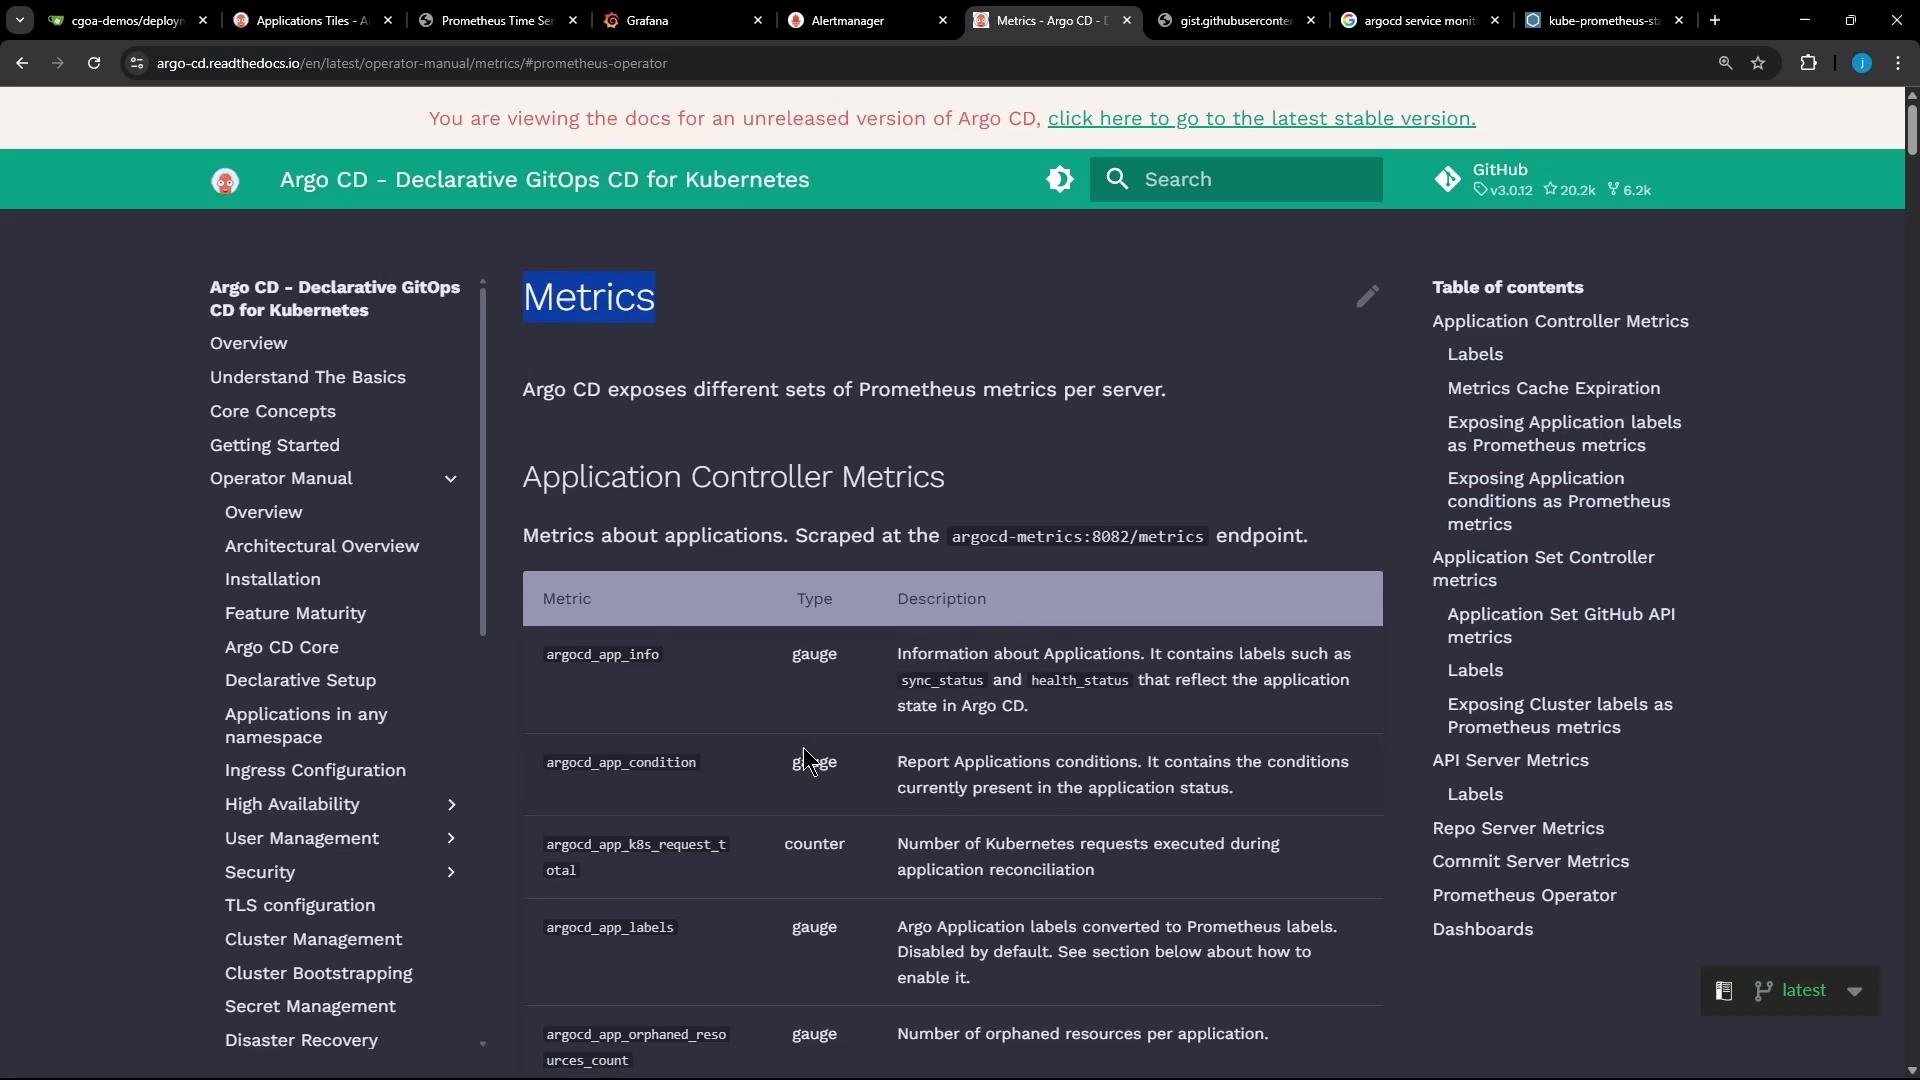Jump to Application Controller Metrics in contents
1920x1080 pixels.
[1560, 321]
